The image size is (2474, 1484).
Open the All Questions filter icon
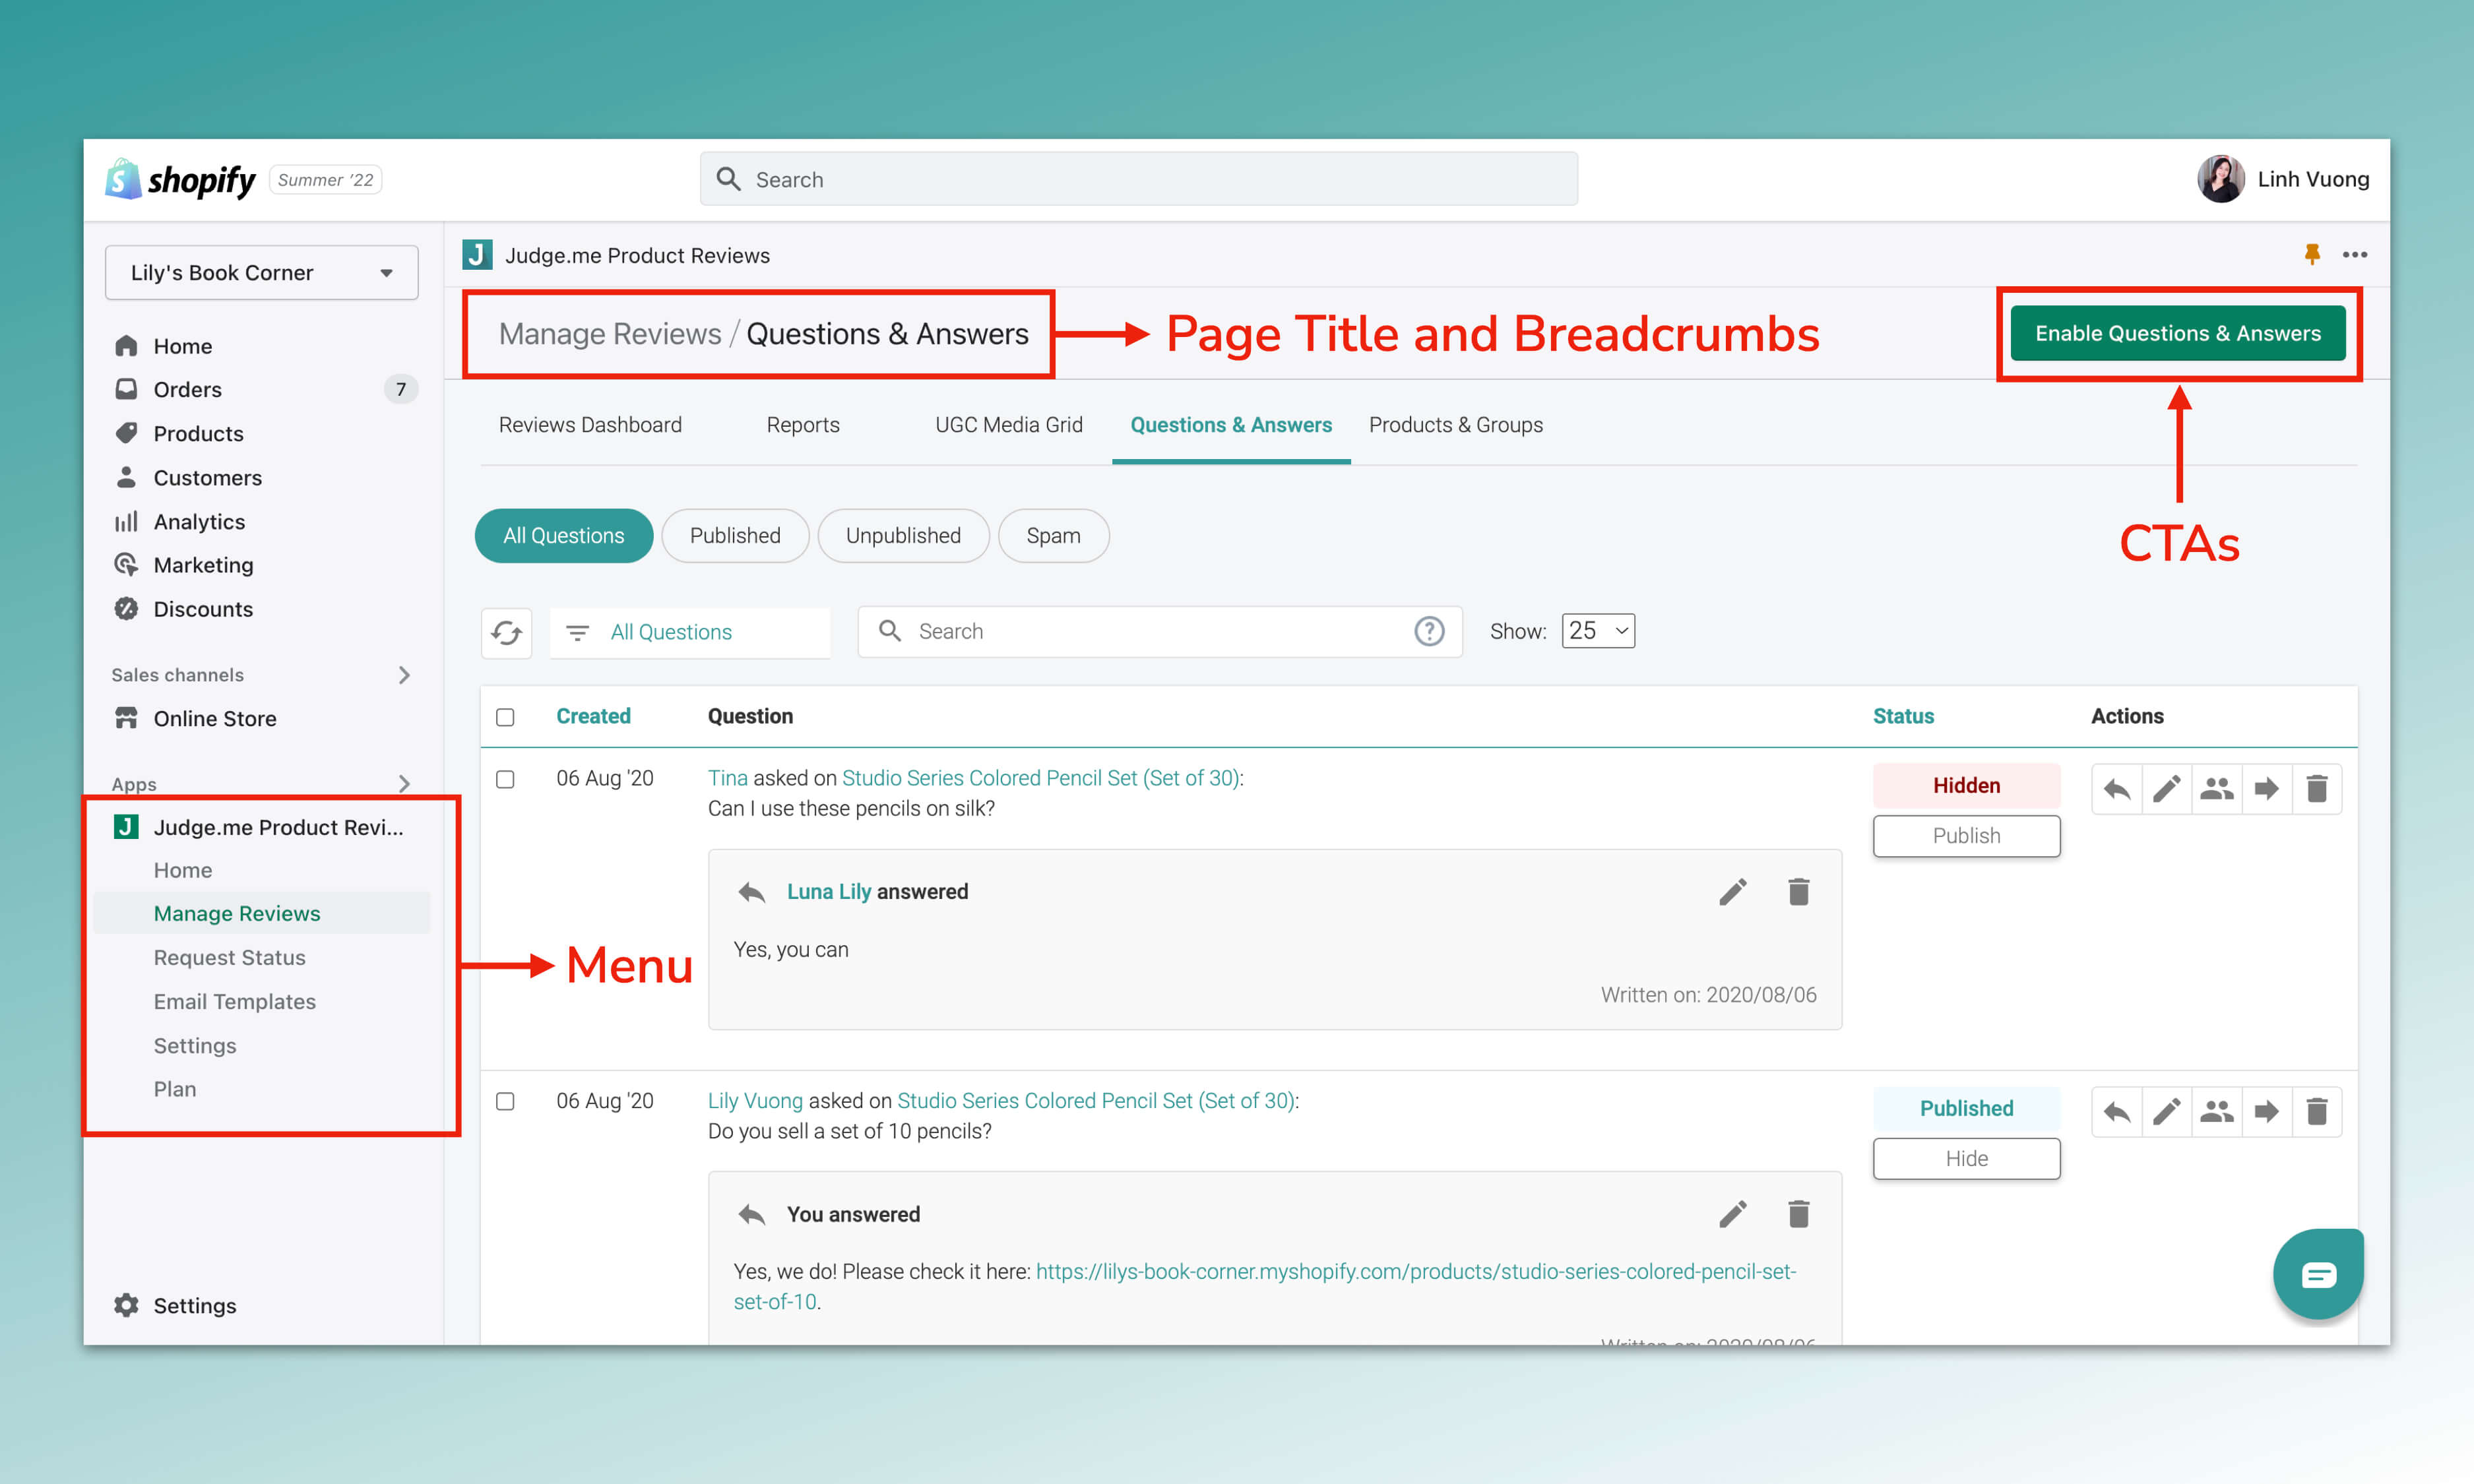pos(578,632)
